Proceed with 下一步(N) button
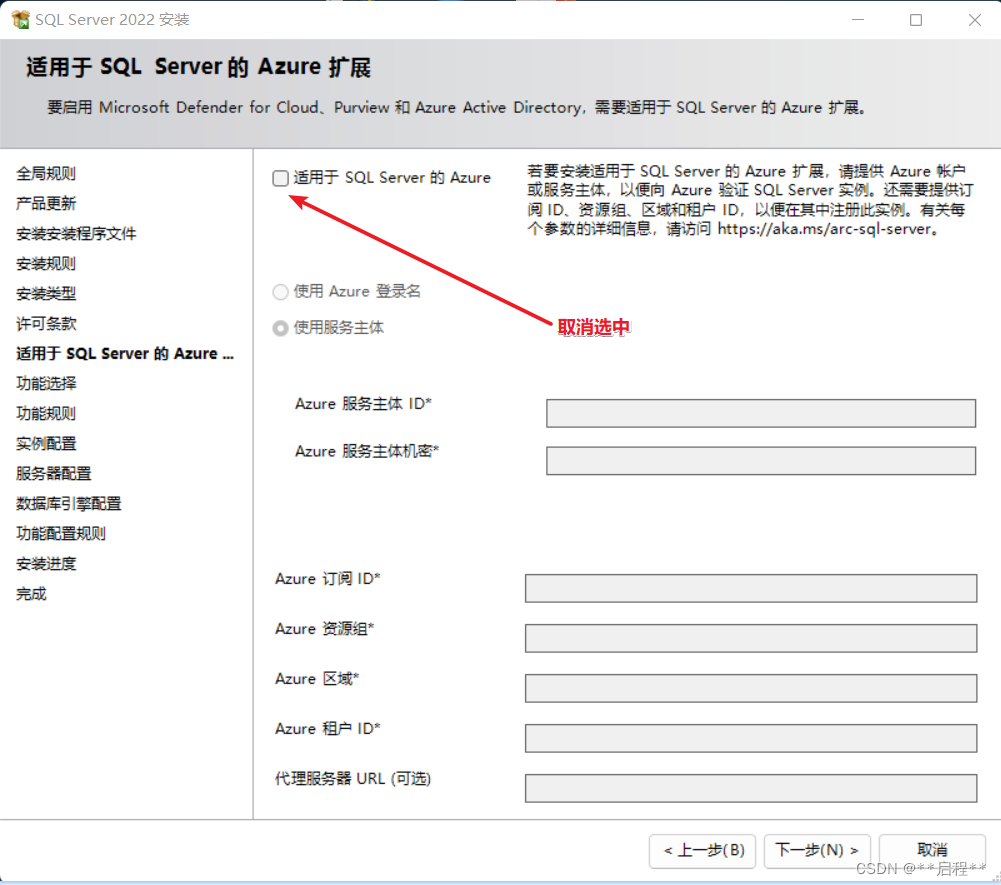The height and width of the screenshot is (885, 1001). tap(817, 851)
